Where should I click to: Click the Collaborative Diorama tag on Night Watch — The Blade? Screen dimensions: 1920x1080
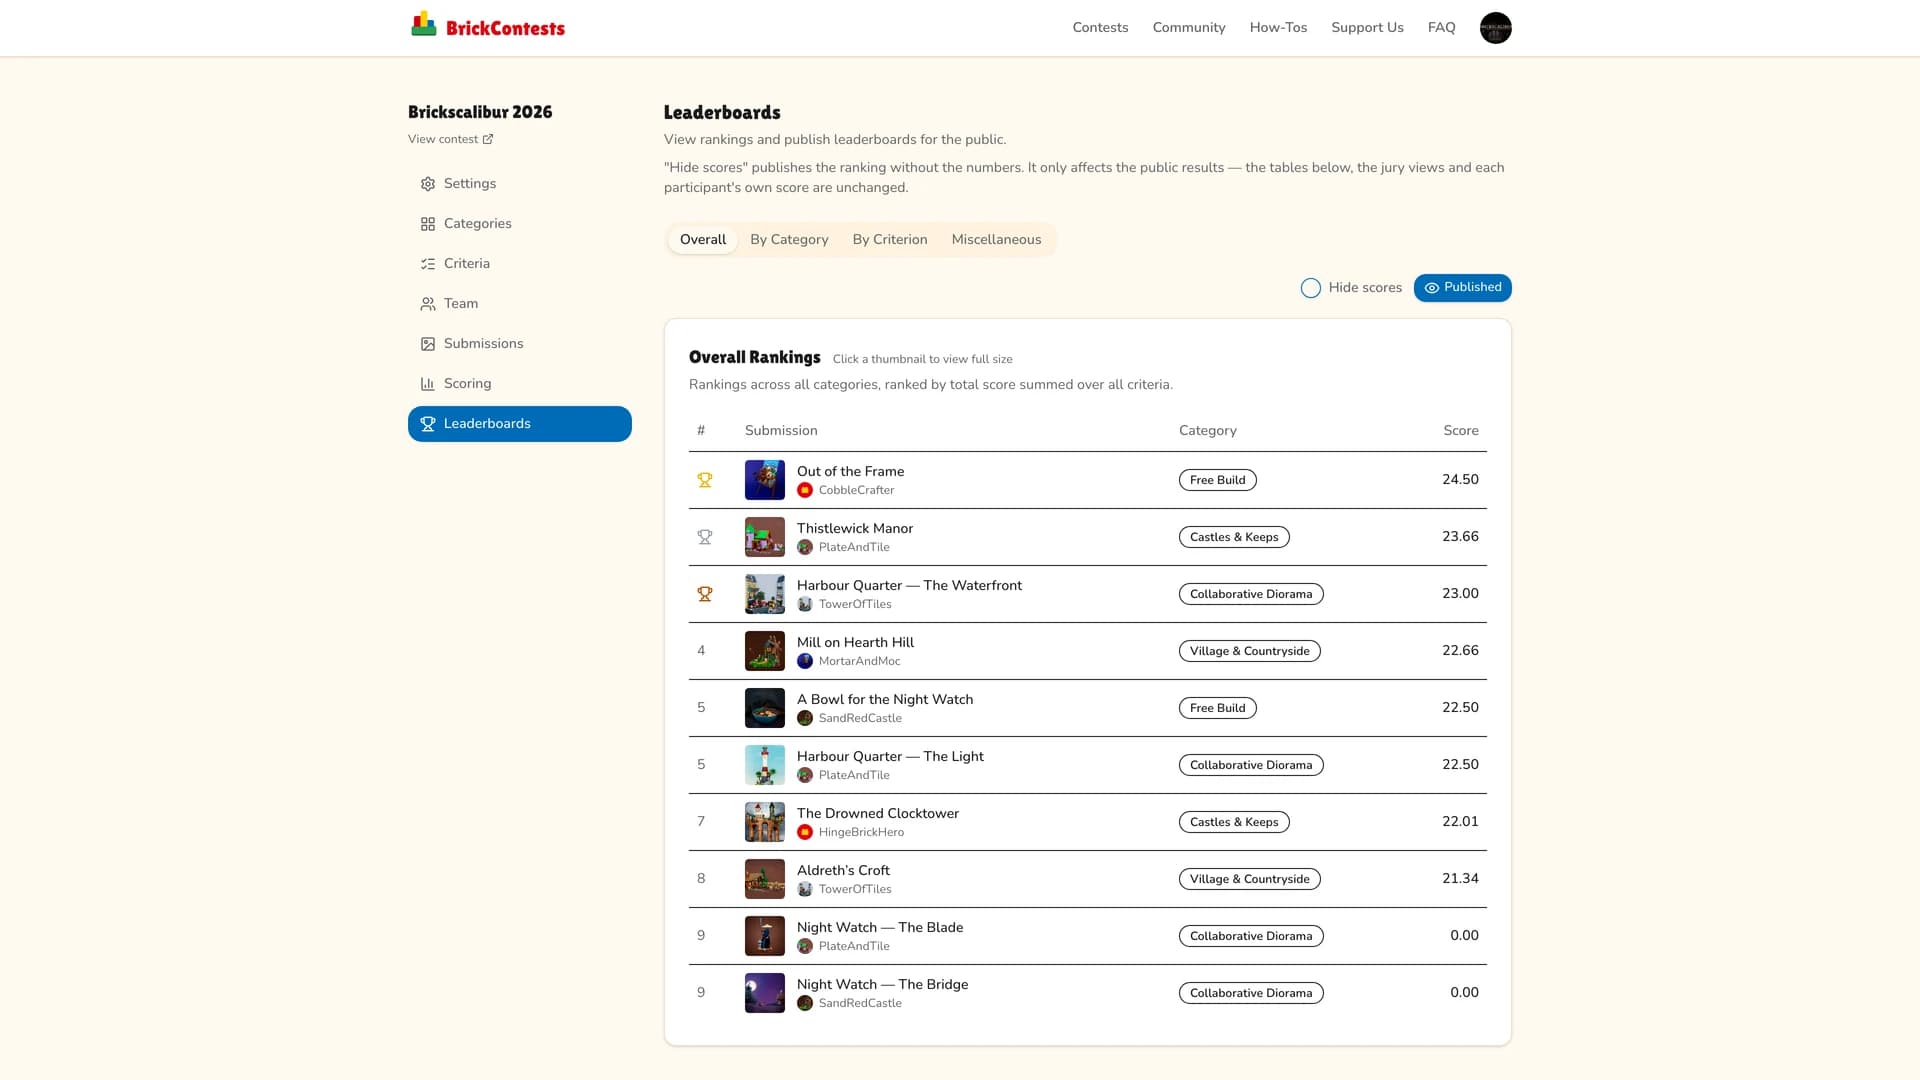pyautogui.click(x=1251, y=936)
